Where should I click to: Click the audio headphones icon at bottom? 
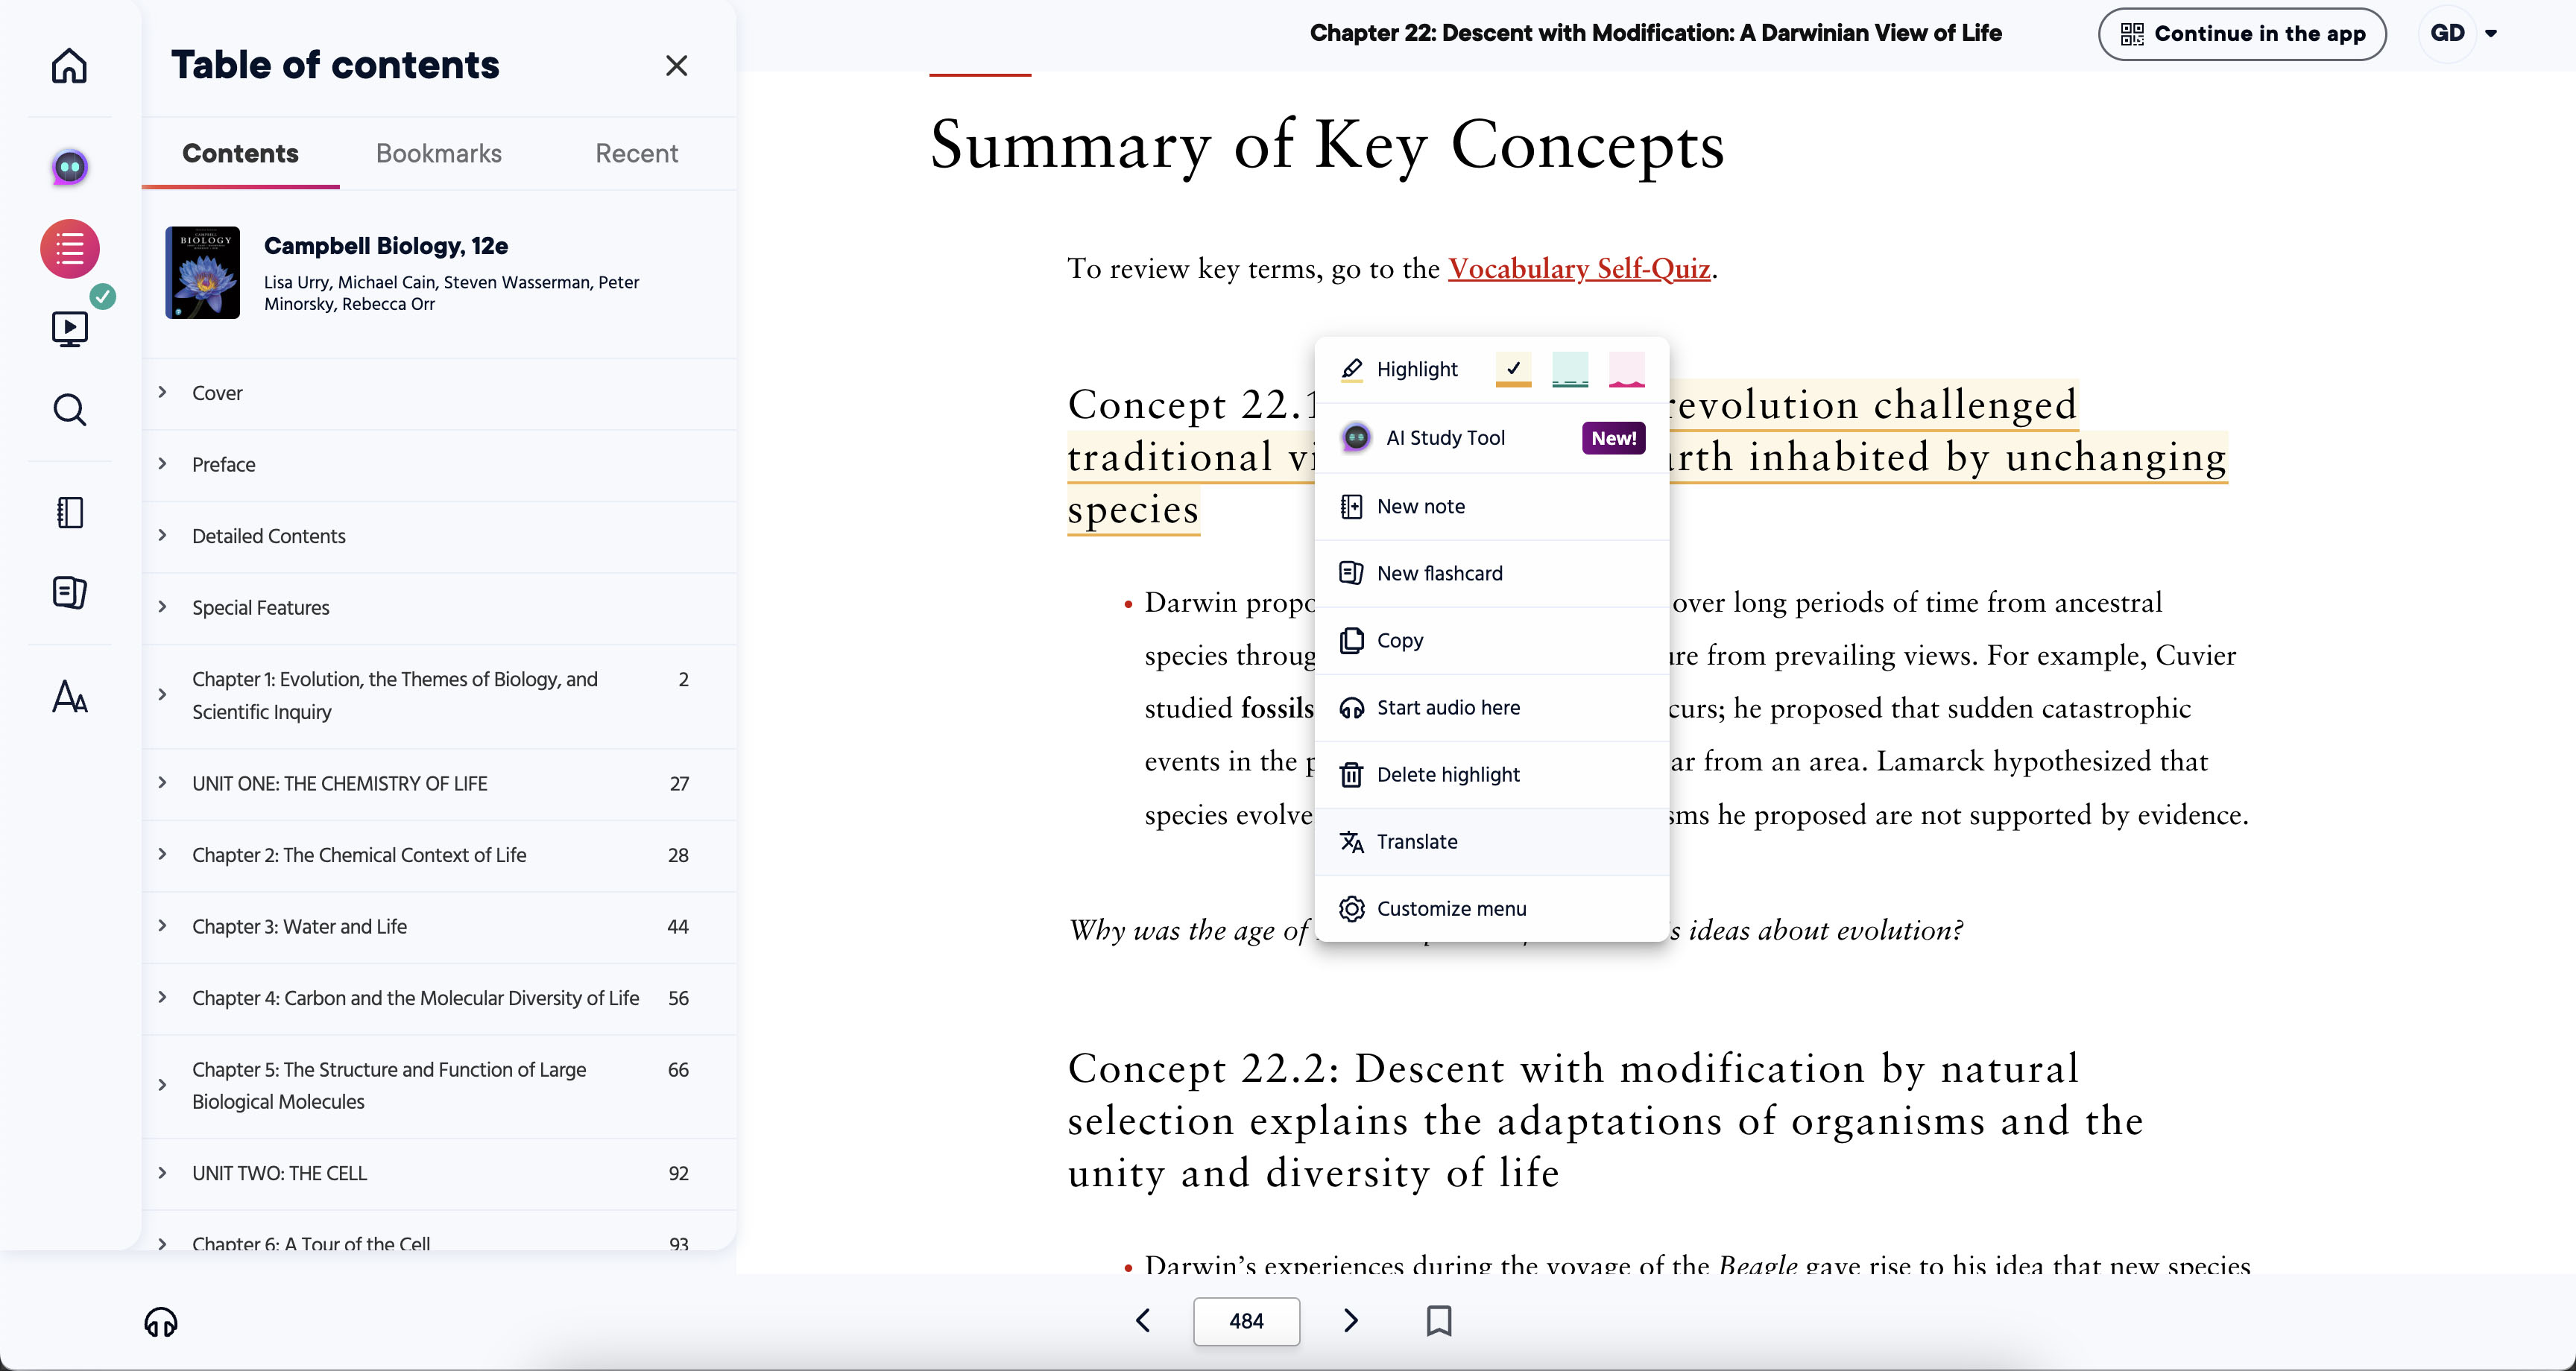(160, 1322)
